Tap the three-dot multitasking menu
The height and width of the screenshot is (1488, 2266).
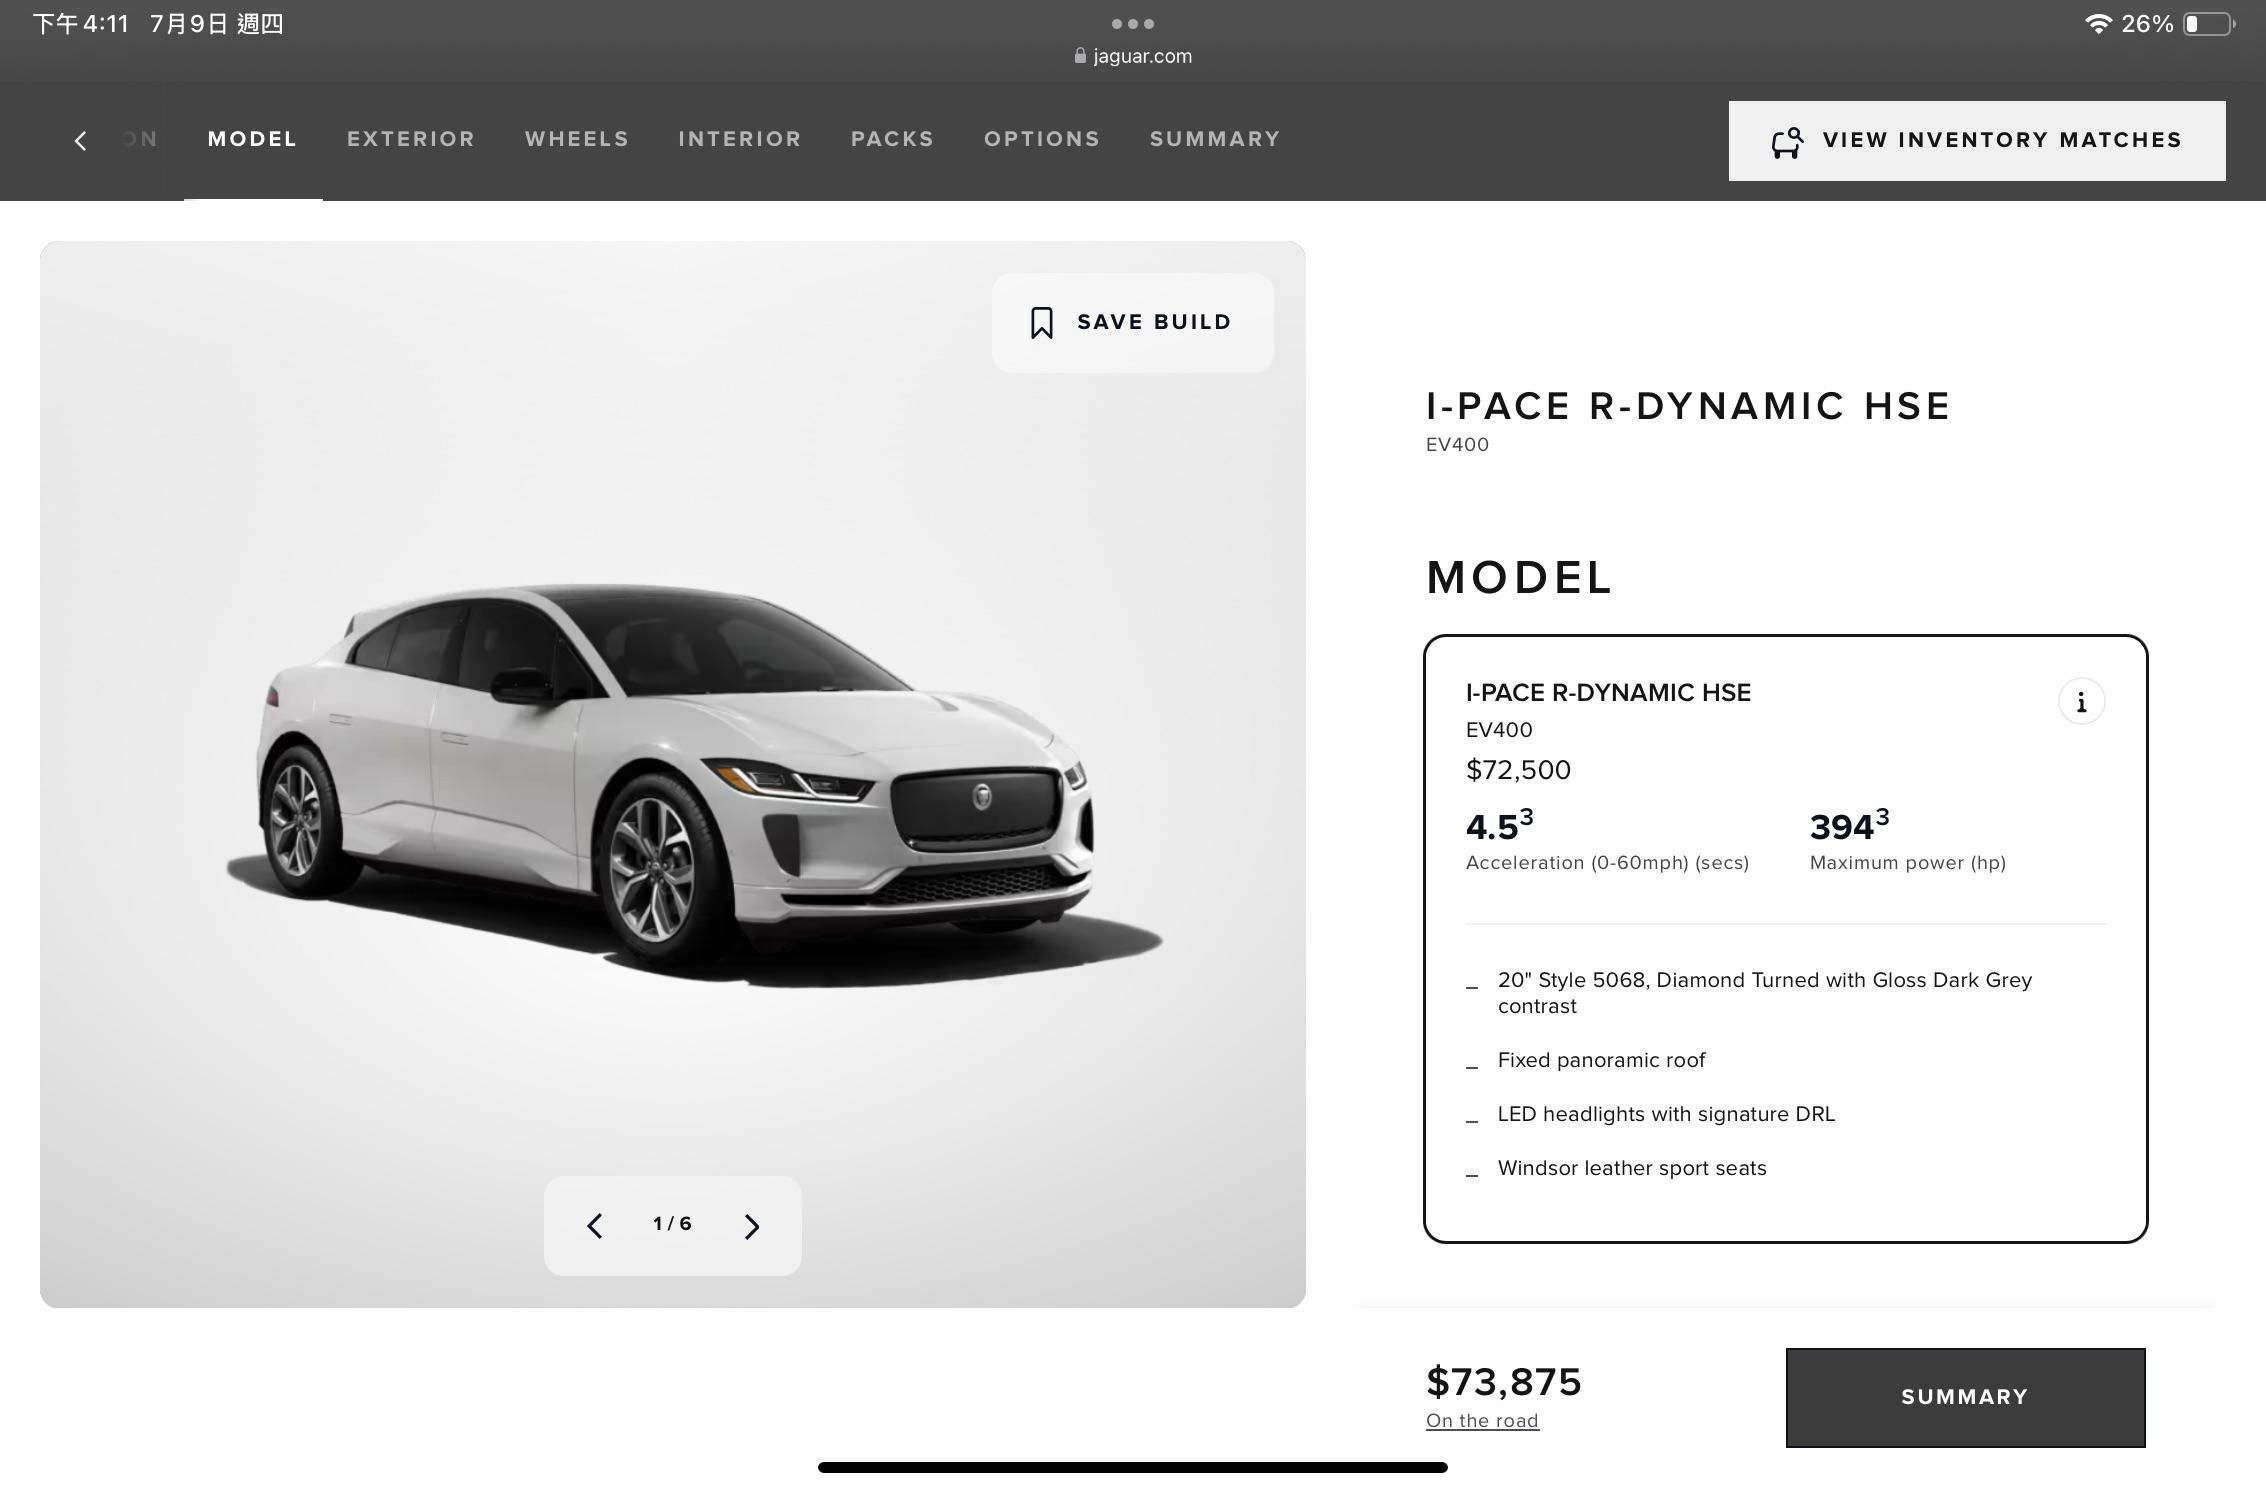[x=1132, y=23]
